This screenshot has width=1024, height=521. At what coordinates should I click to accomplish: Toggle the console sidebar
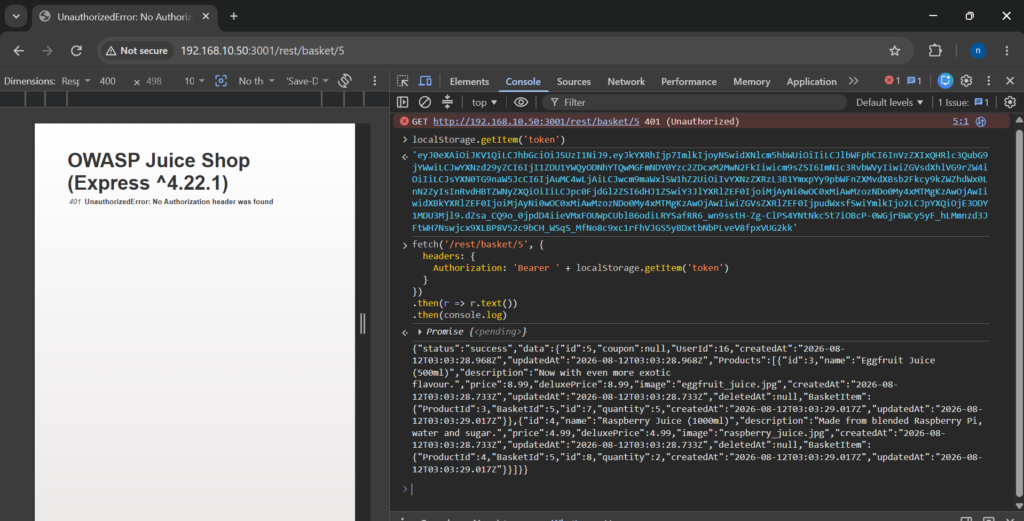(x=402, y=102)
